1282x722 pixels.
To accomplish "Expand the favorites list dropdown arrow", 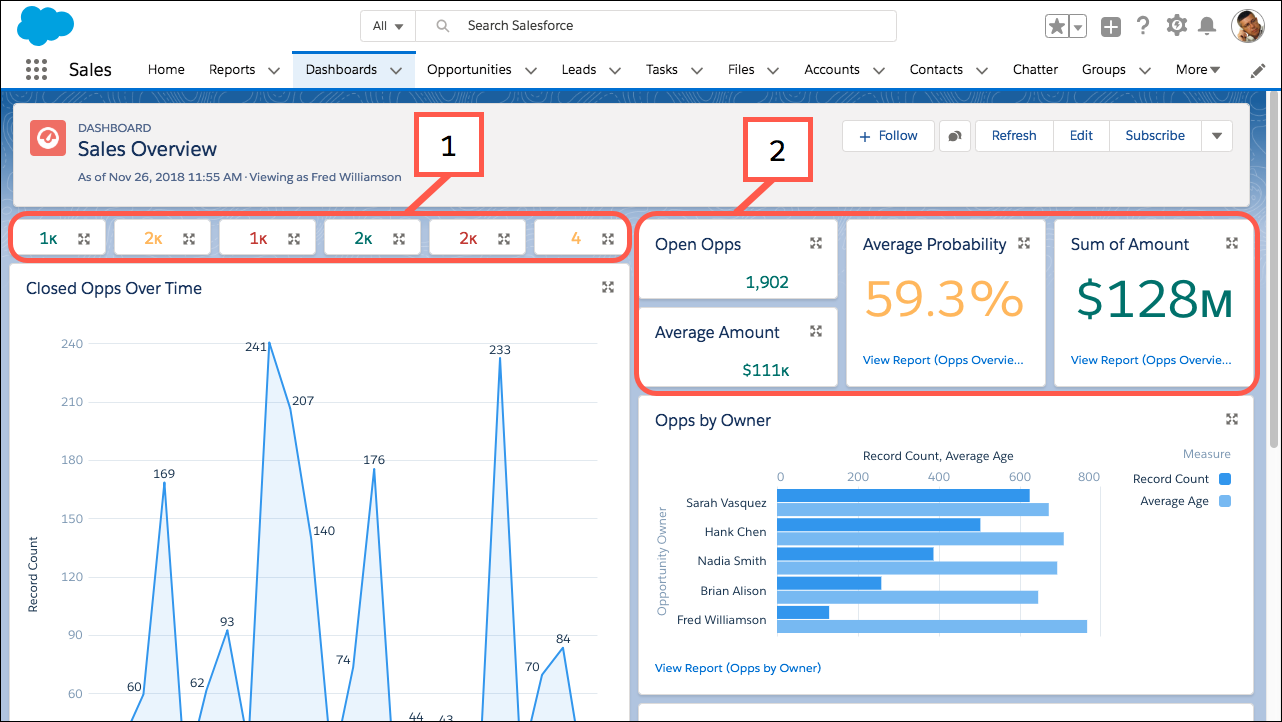I will (1078, 27).
